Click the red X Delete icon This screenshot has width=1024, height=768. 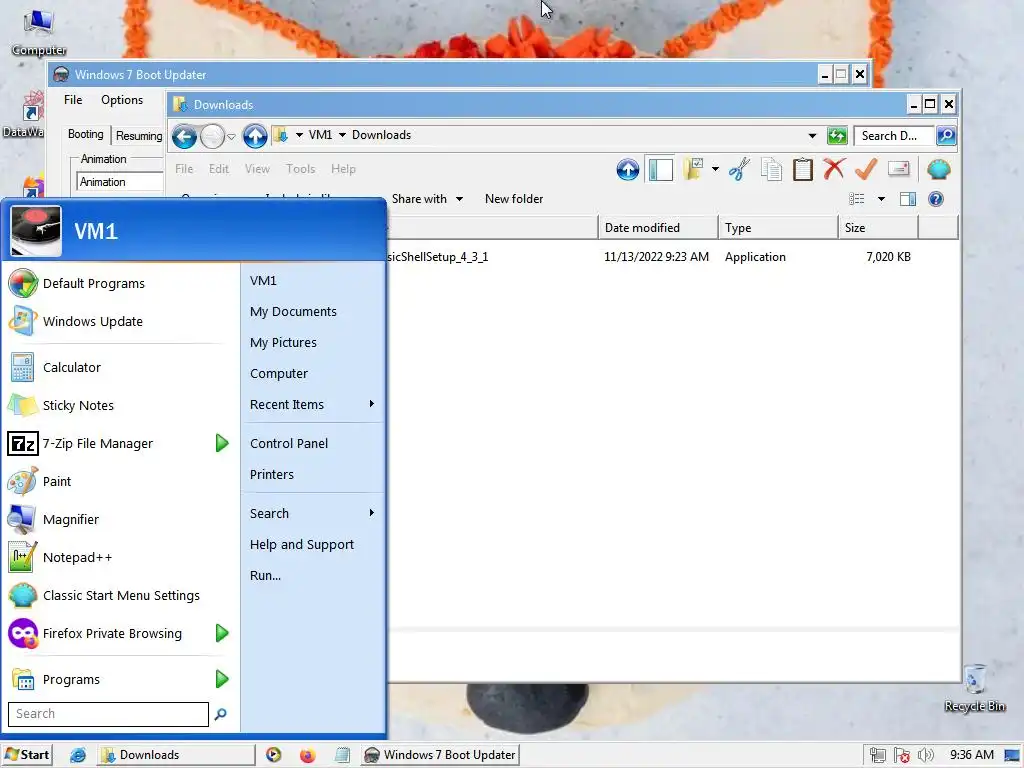click(x=834, y=169)
